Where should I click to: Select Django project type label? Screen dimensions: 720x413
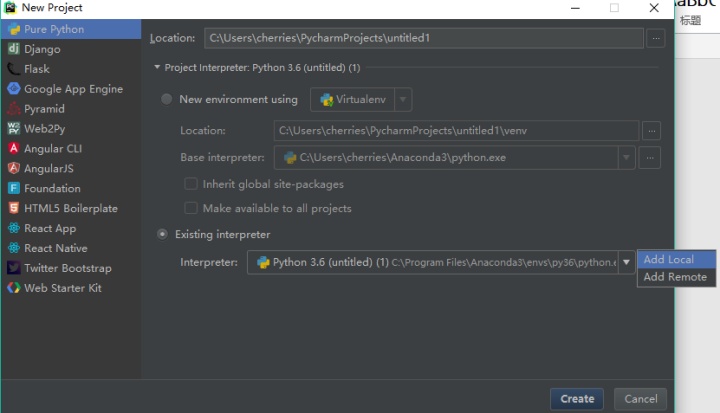point(42,49)
